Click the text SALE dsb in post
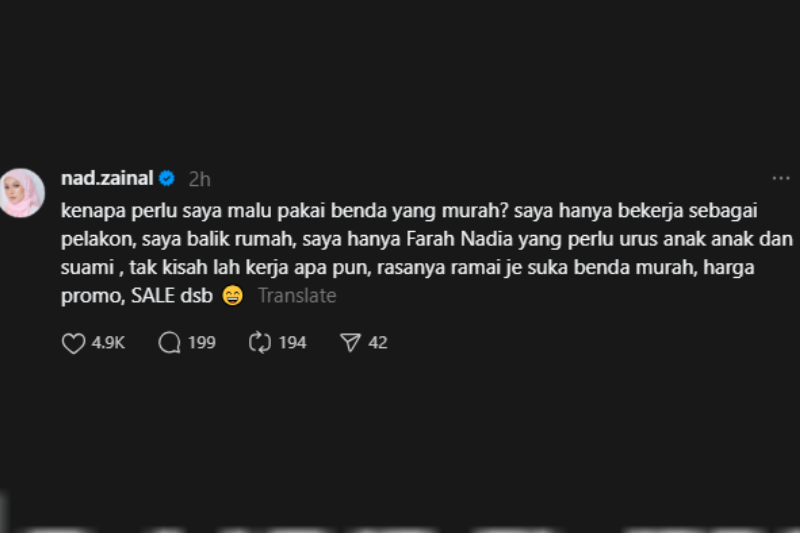This screenshot has height=533, width=800. point(172,296)
